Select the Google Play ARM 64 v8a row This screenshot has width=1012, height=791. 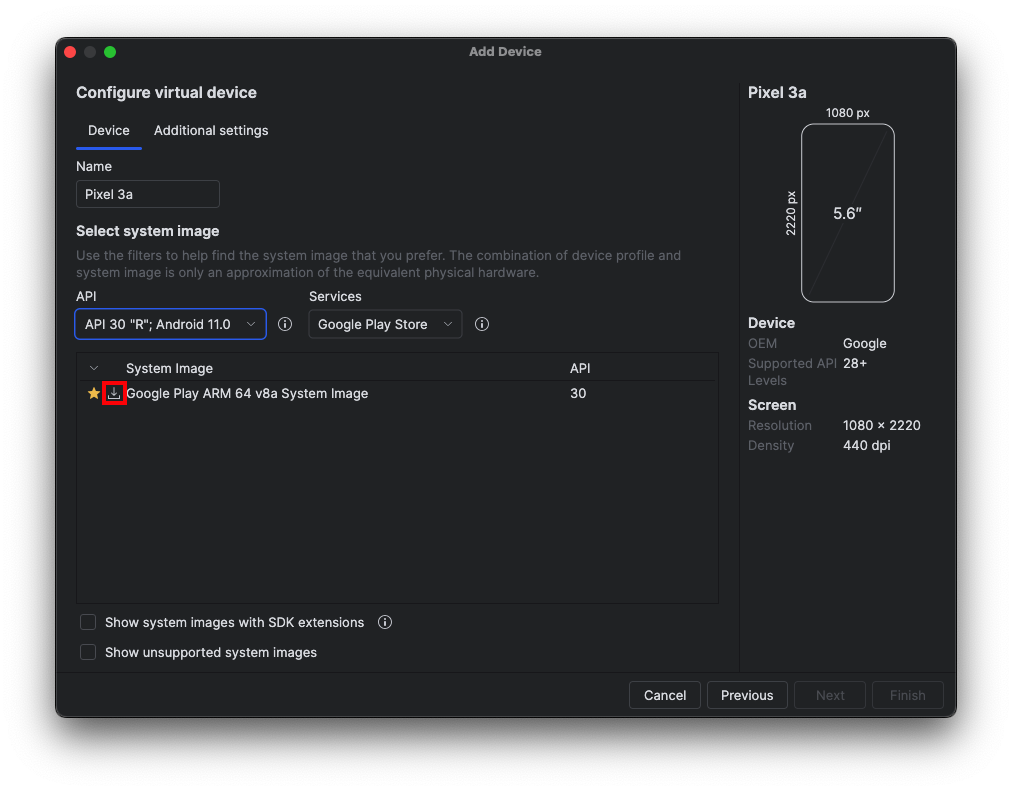340,394
